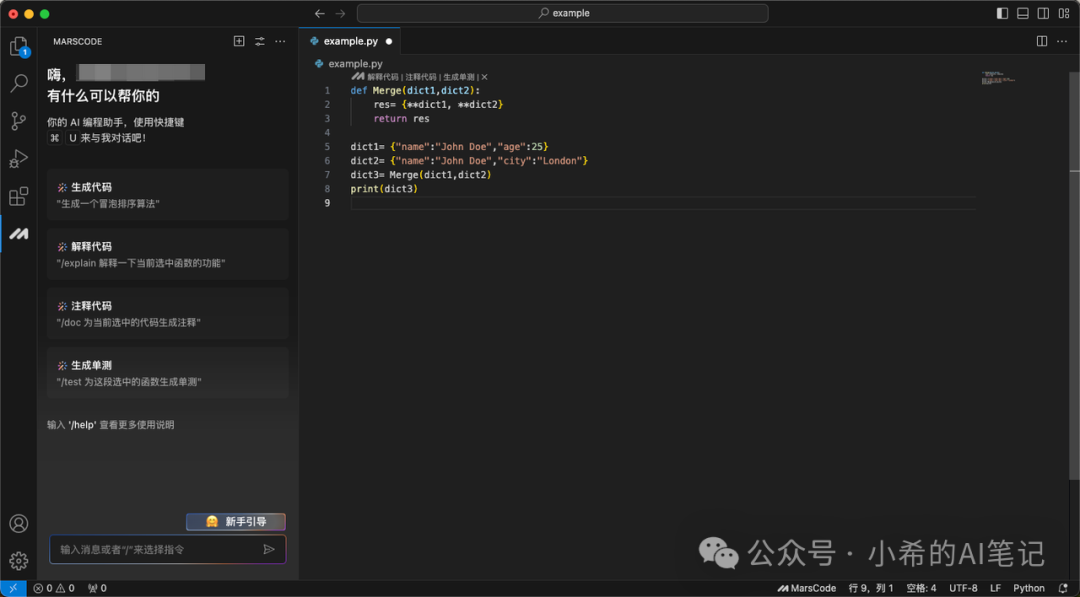Open the Explorer view in activity bar
This screenshot has height=597, width=1080.
pyautogui.click(x=18, y=47)
